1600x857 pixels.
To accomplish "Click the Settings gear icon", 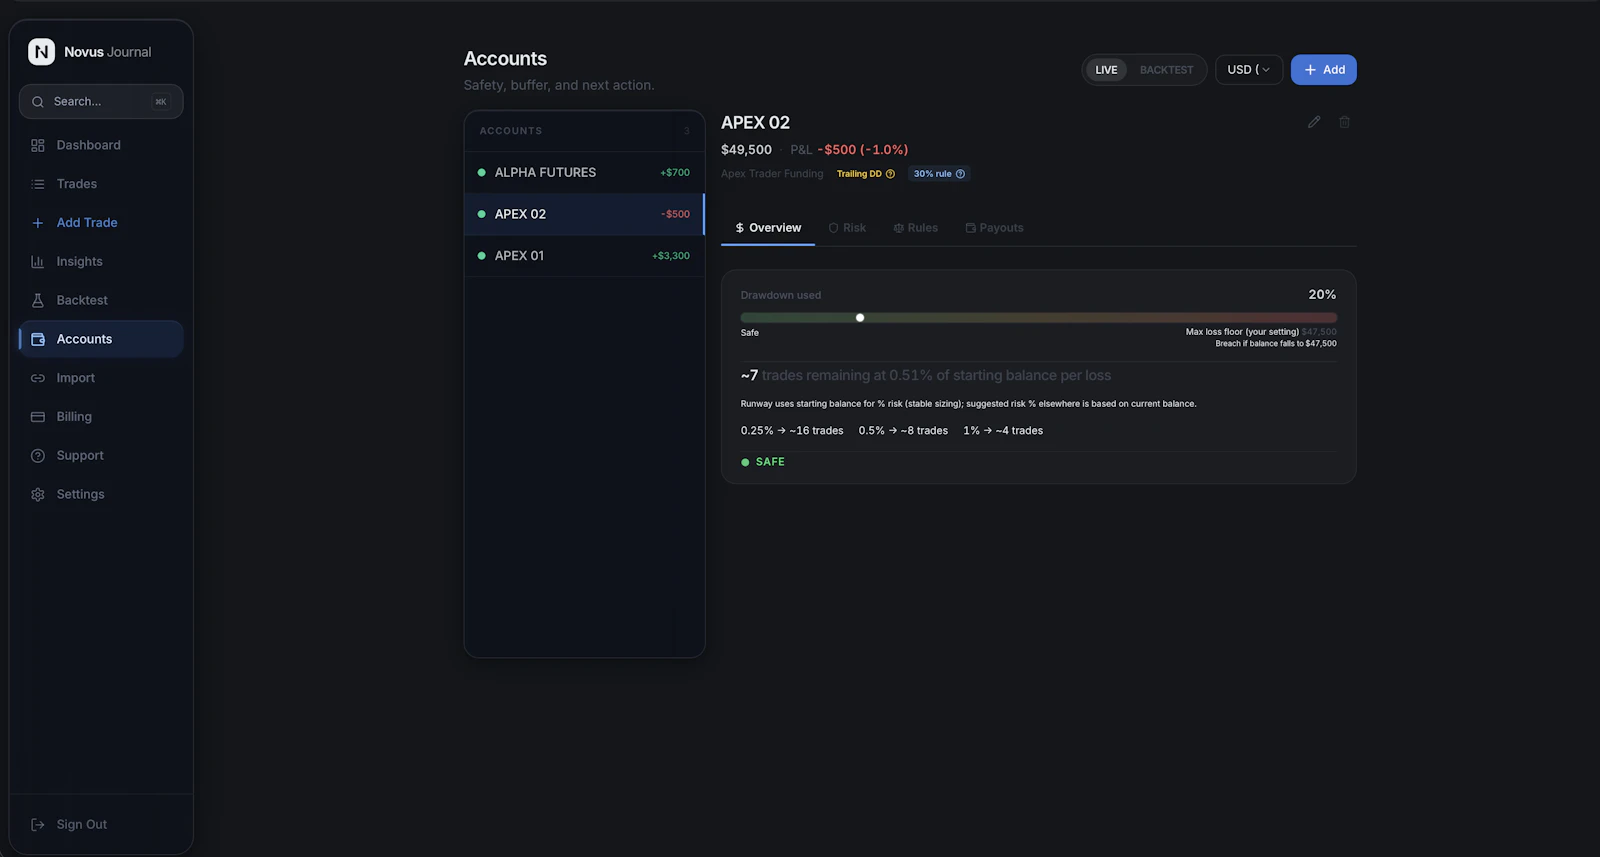I will click(38, 494).
